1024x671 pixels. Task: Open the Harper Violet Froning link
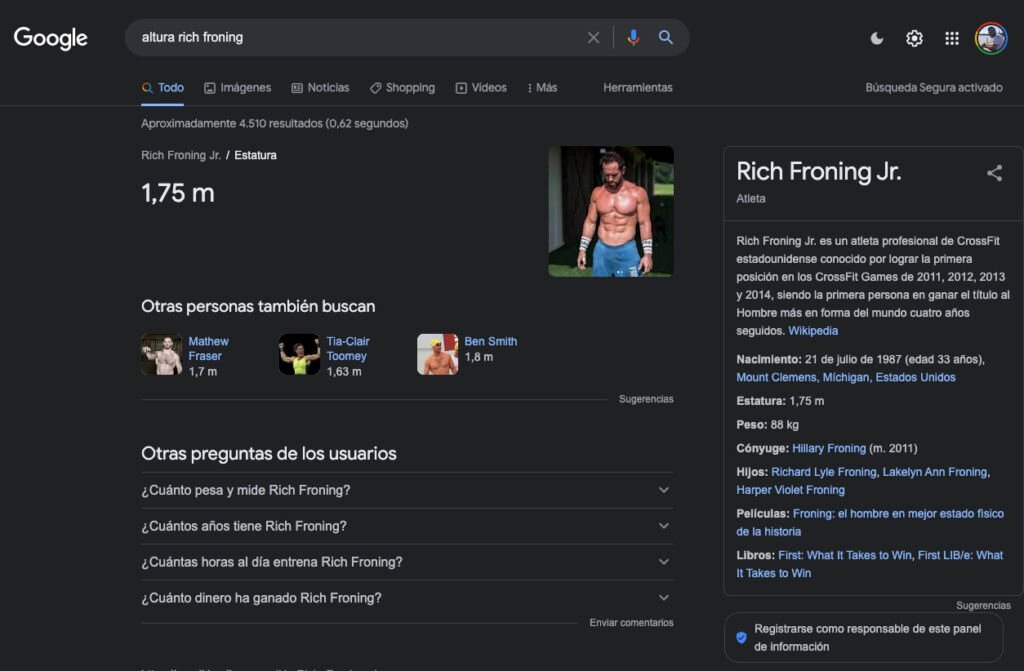coord(790,489)
